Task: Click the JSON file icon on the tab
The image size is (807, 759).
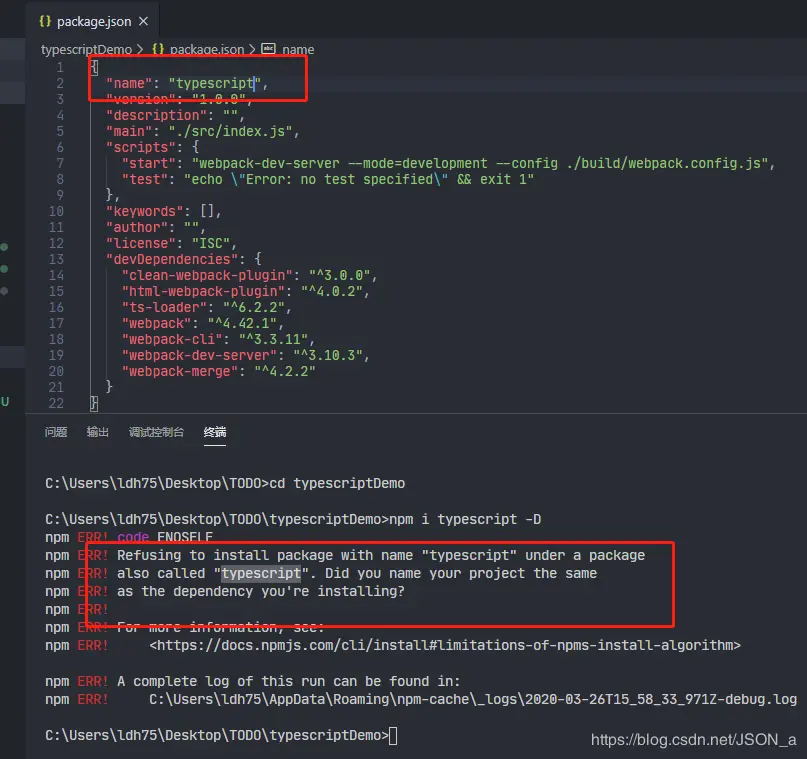Action: pos(45,21)
